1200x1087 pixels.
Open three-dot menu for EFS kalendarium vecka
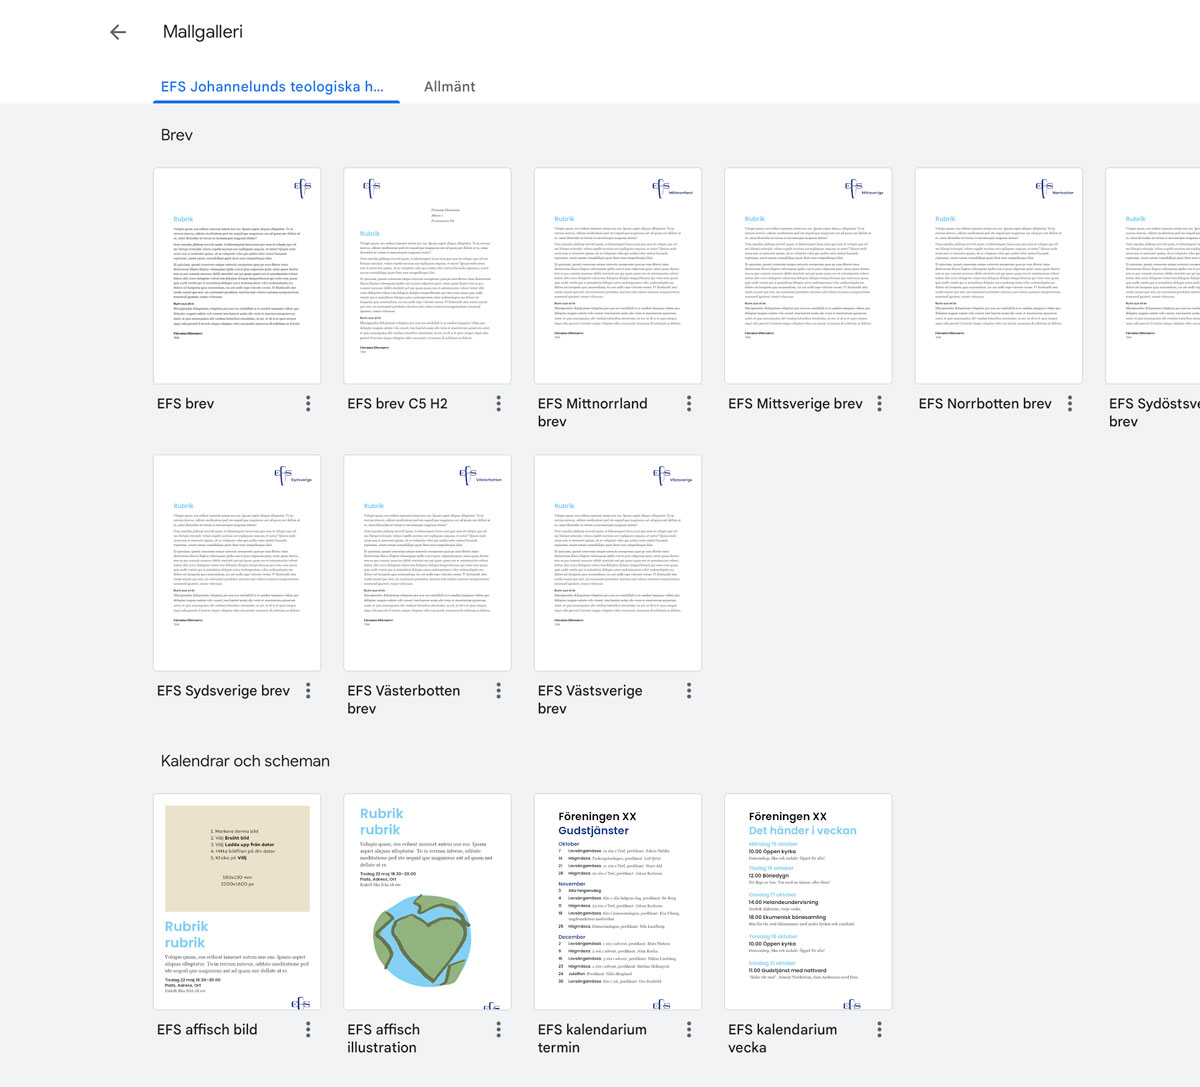point(879,1030)
